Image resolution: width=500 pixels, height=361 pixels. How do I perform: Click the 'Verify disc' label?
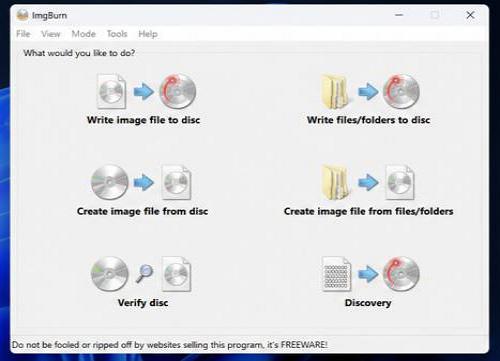[x=143, y=303]
